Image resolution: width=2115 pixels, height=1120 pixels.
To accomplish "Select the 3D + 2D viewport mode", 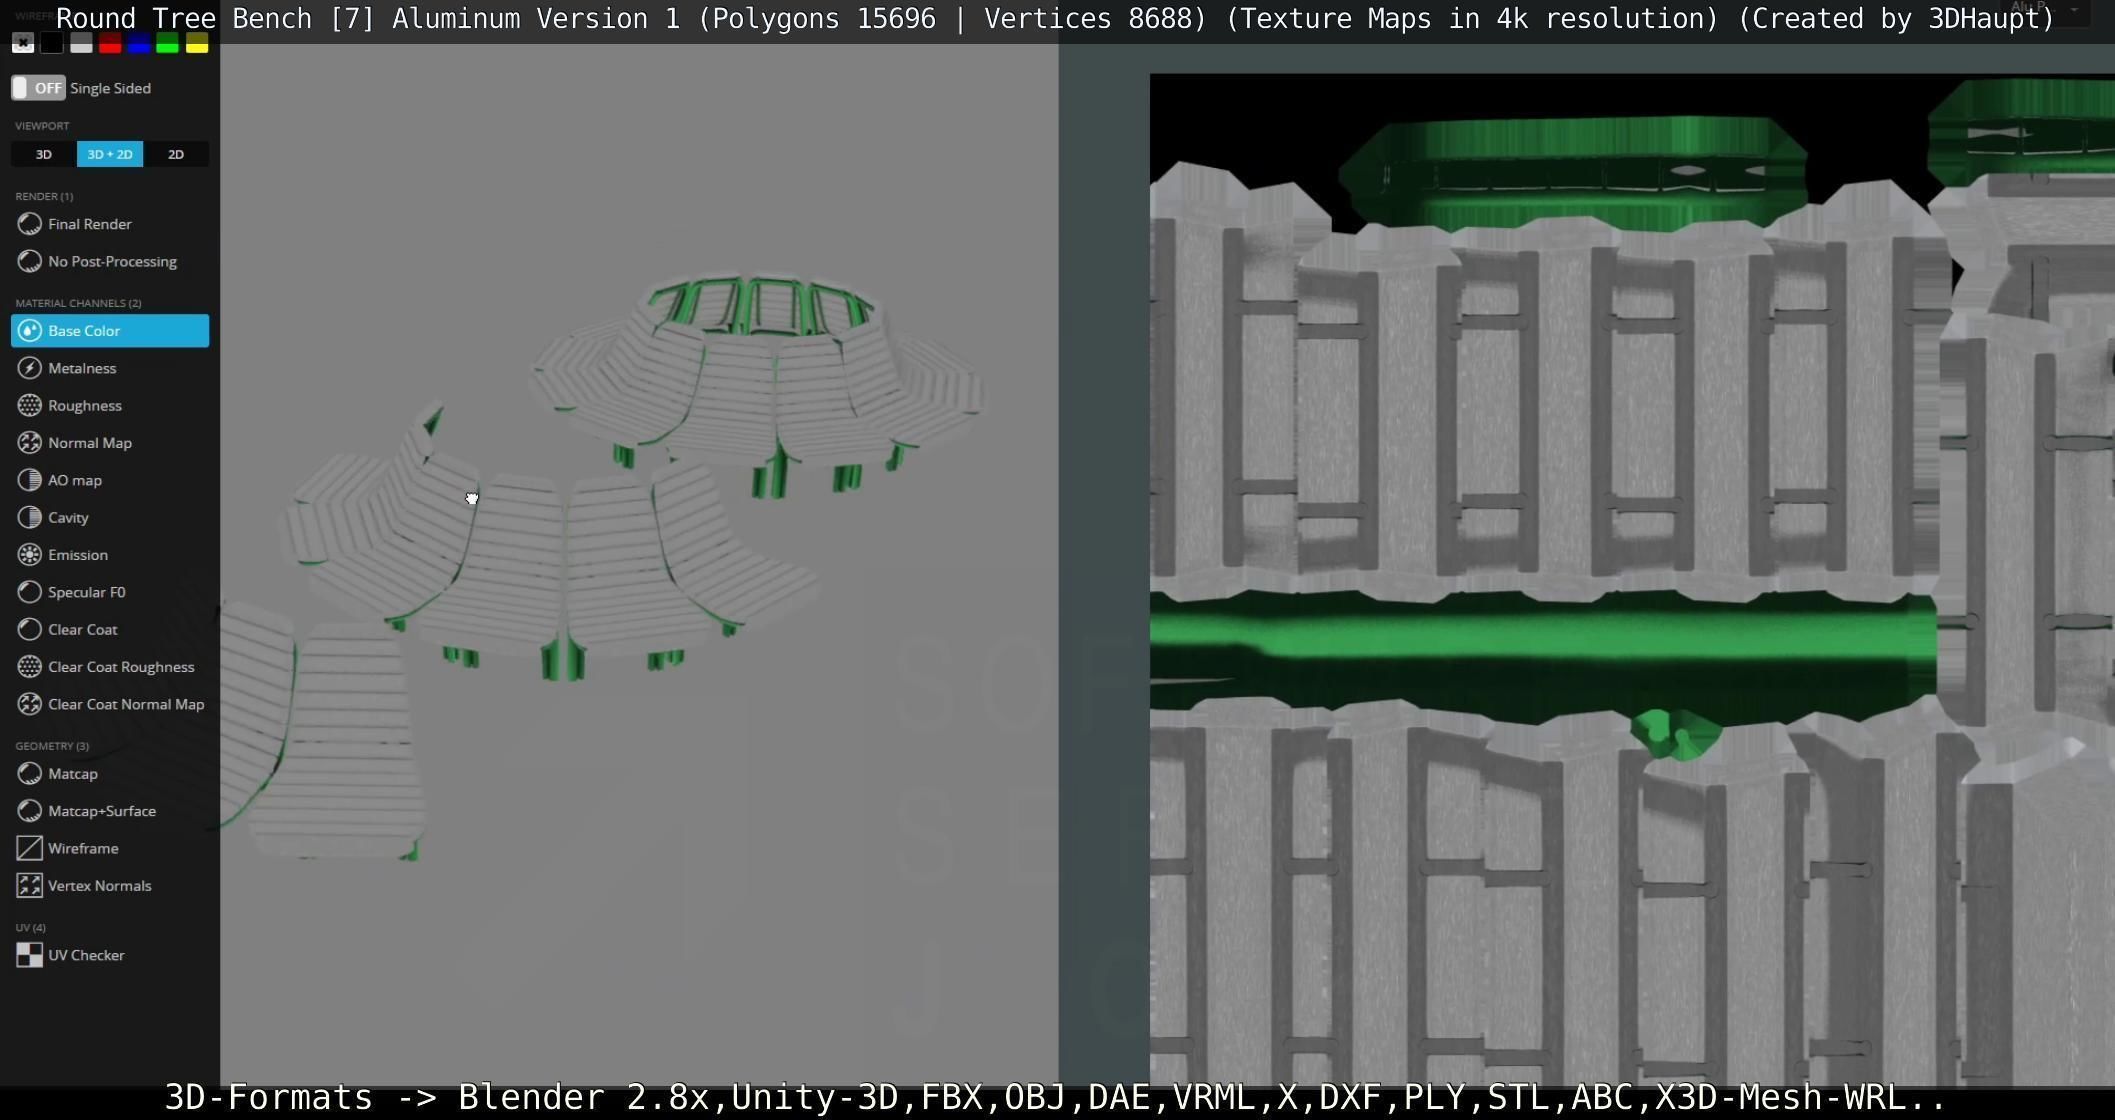I will click(110, 154).
